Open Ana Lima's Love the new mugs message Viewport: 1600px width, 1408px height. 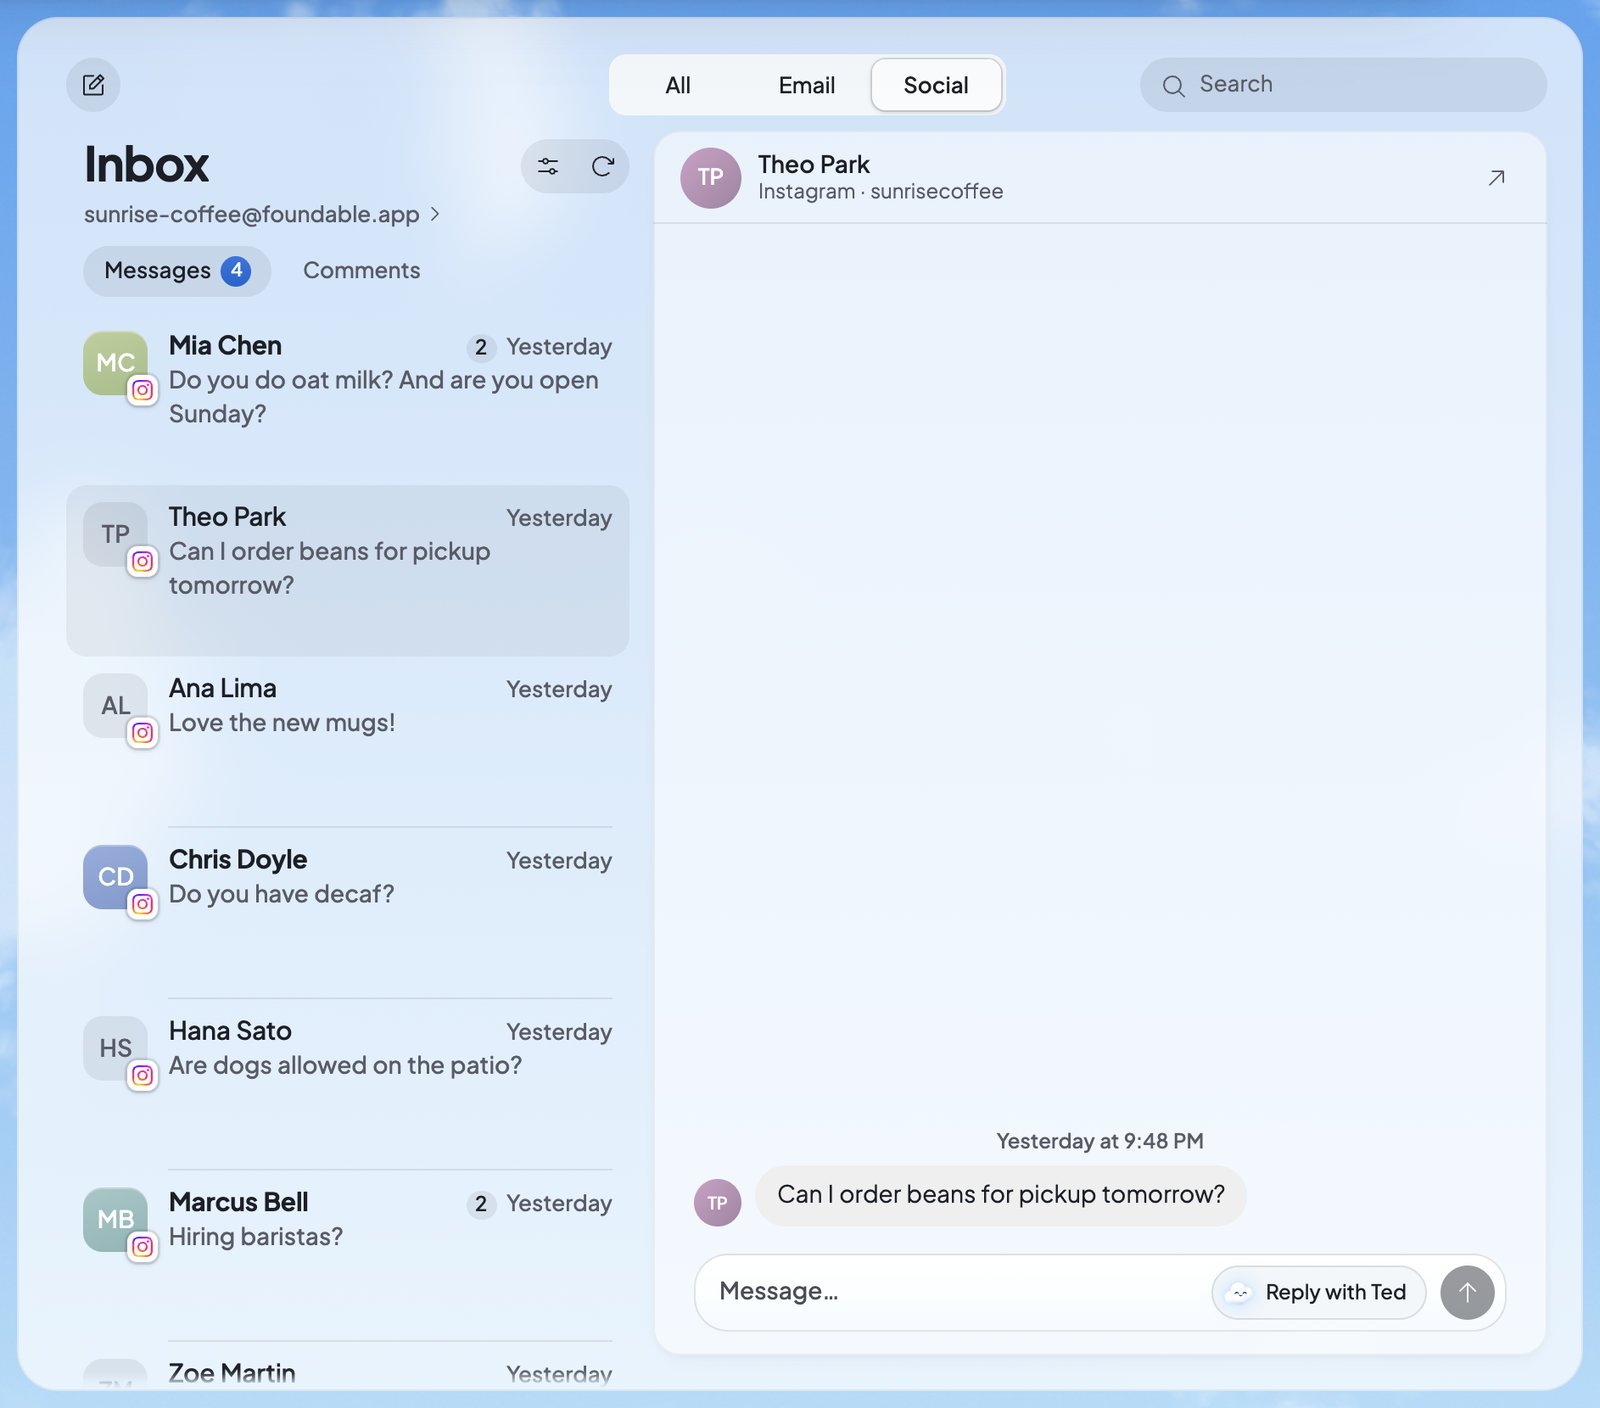(348, 742)
